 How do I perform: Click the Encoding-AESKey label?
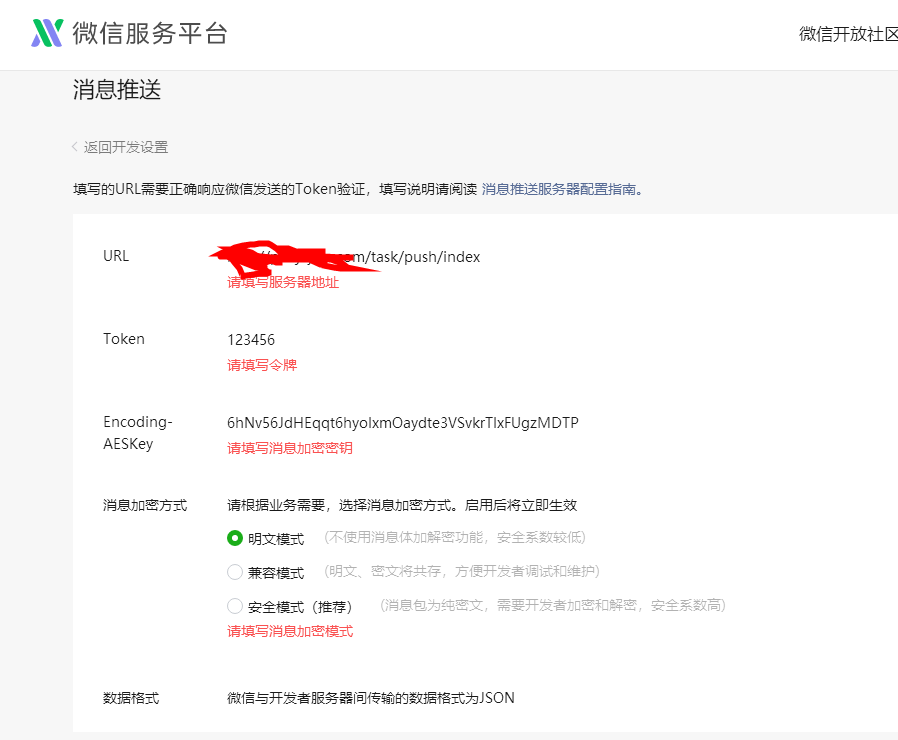pyautogui.click(x=137, y=433)
